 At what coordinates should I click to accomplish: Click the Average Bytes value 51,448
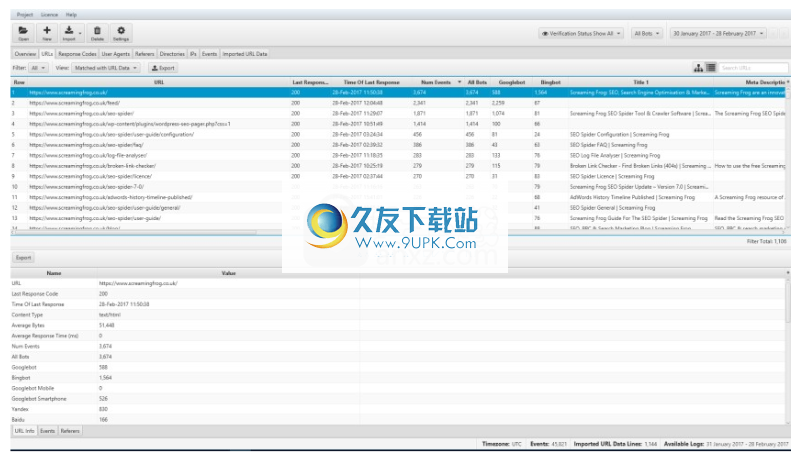106,325
